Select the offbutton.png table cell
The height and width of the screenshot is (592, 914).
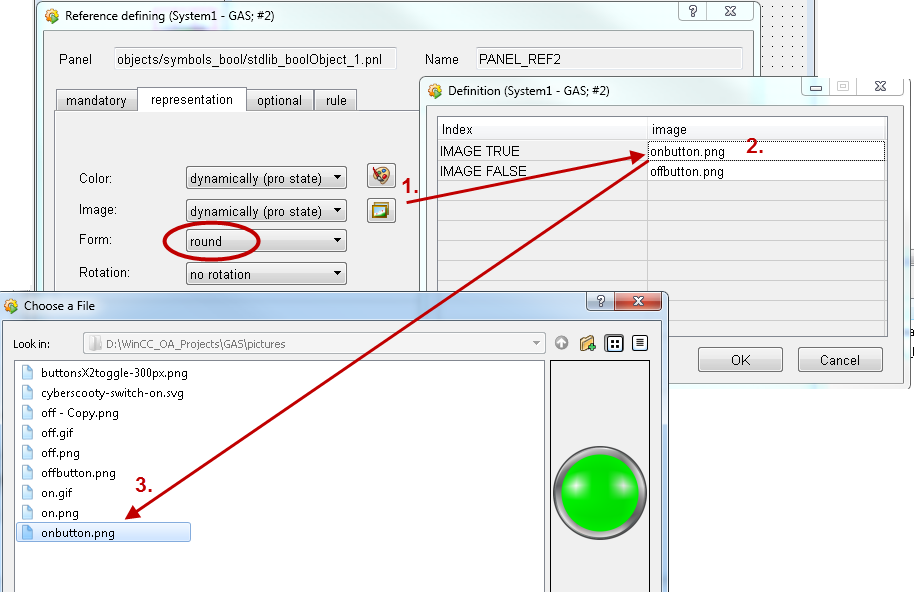[x=766, y=171]
